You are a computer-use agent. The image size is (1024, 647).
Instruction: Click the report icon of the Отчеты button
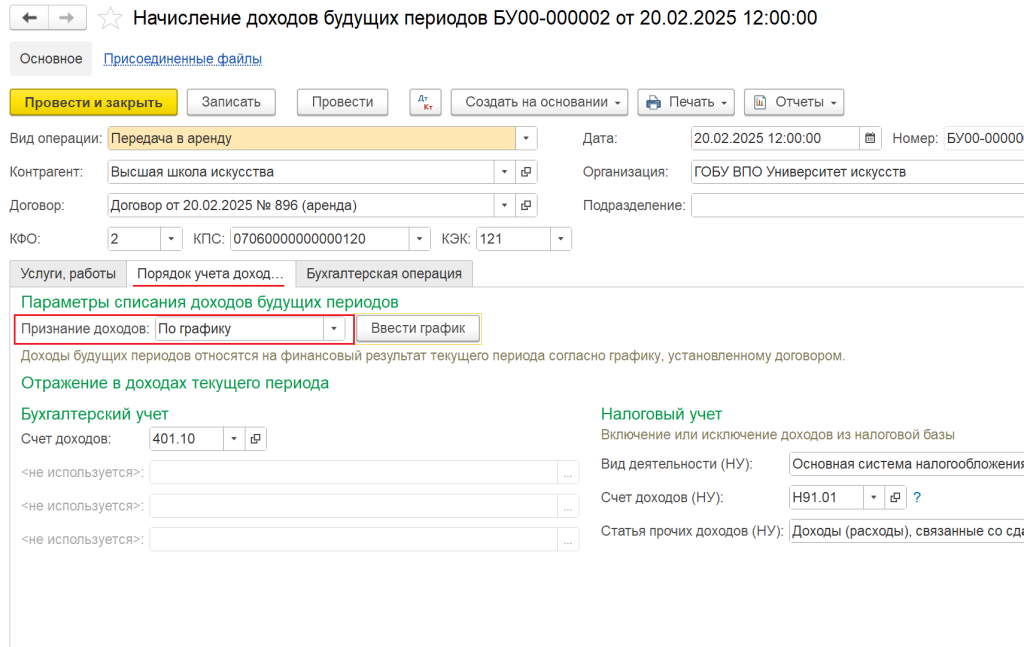[x=760, y=103]
